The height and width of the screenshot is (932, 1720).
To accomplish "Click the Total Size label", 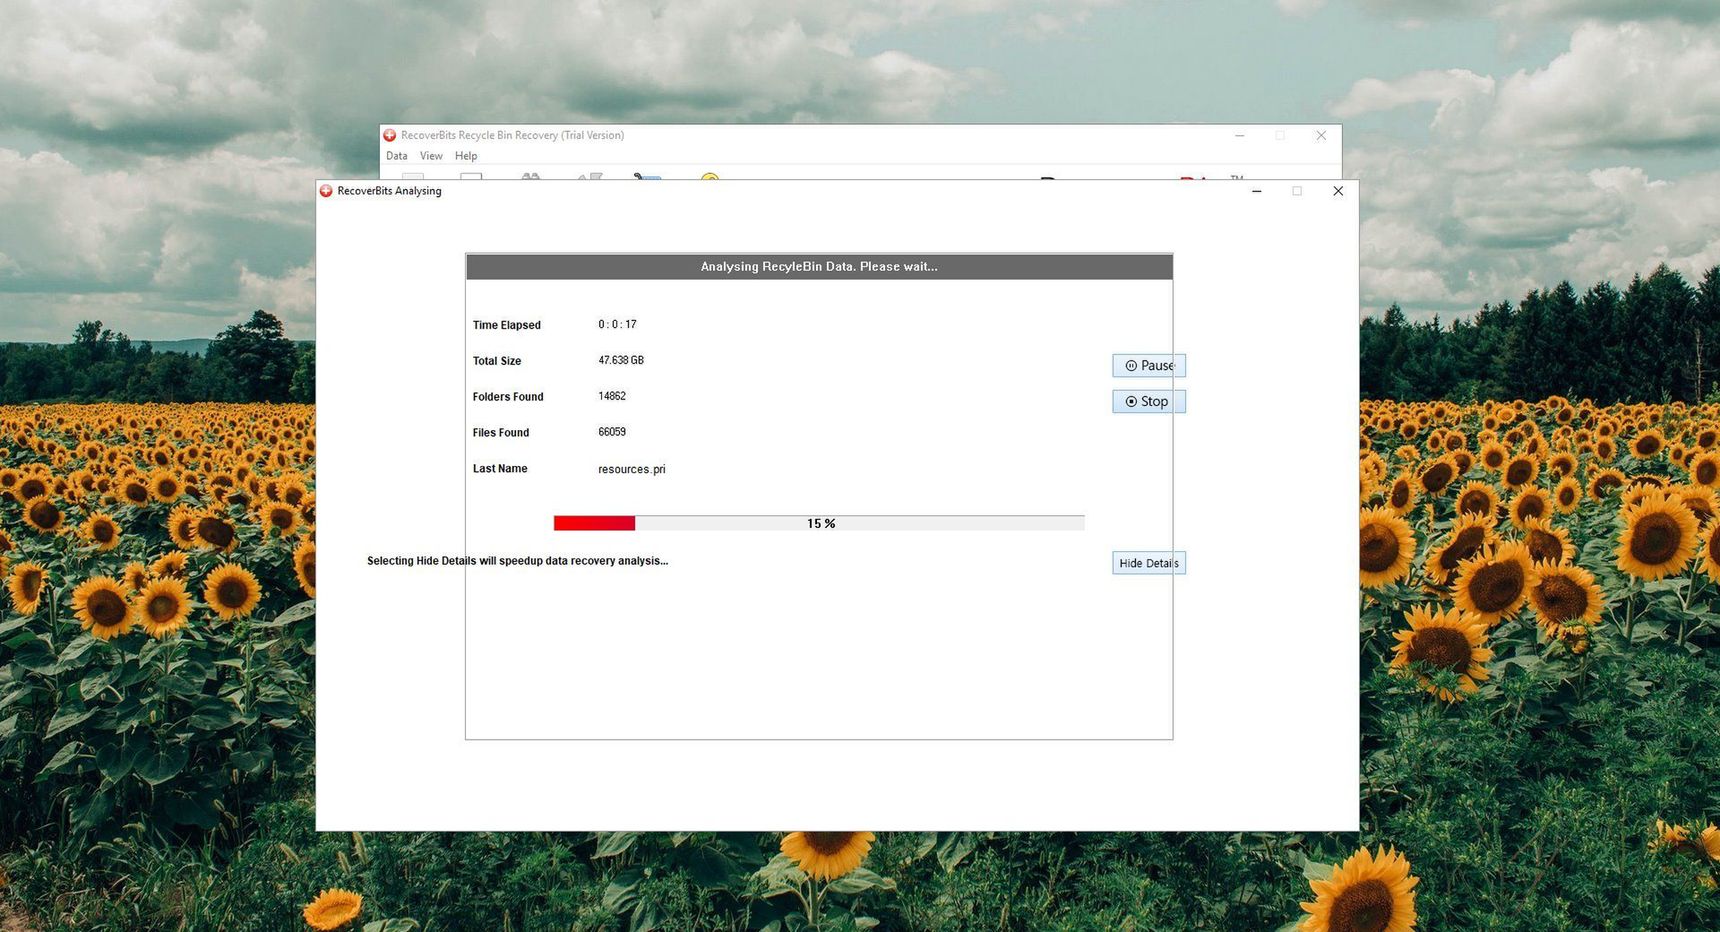I will click(497, 361).
